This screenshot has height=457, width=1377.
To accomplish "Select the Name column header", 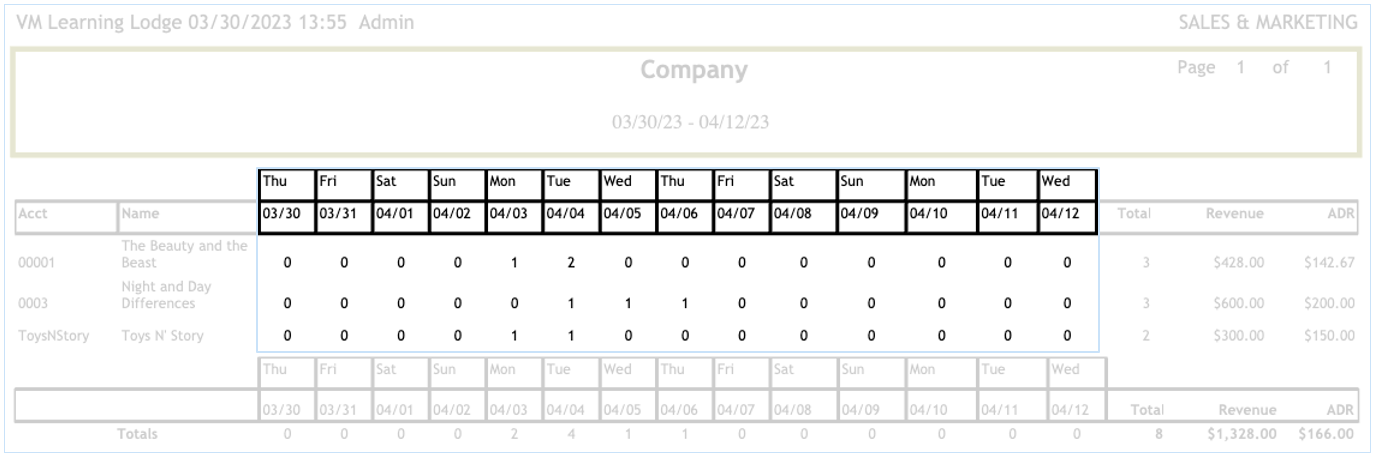I will tap(141, 213).
